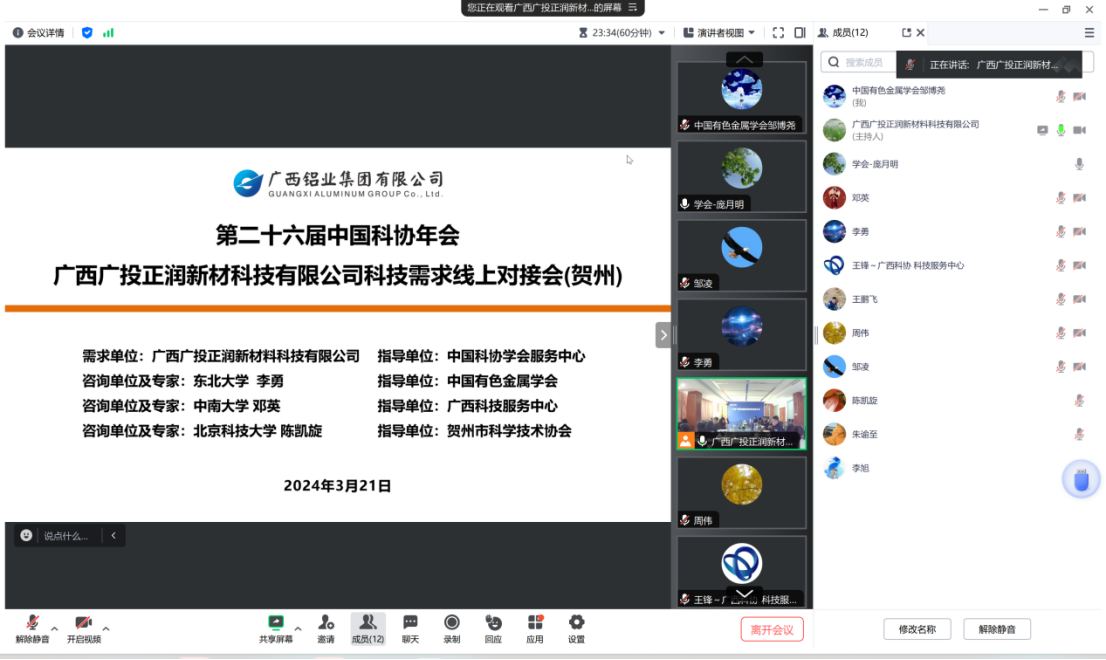Open the hamburger menu above the members list
Screen dimensions: 1106x660
[x=1089, y=32]
